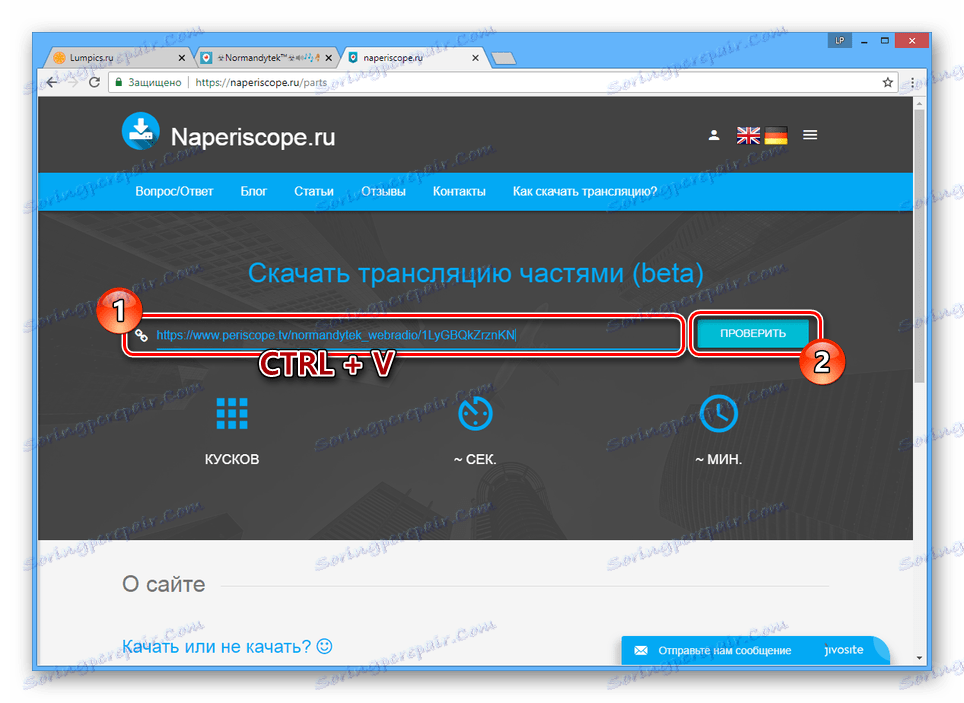964x703 pixels.
Task: Select Контакты in the navigation menu
Action: pos(459,191)
